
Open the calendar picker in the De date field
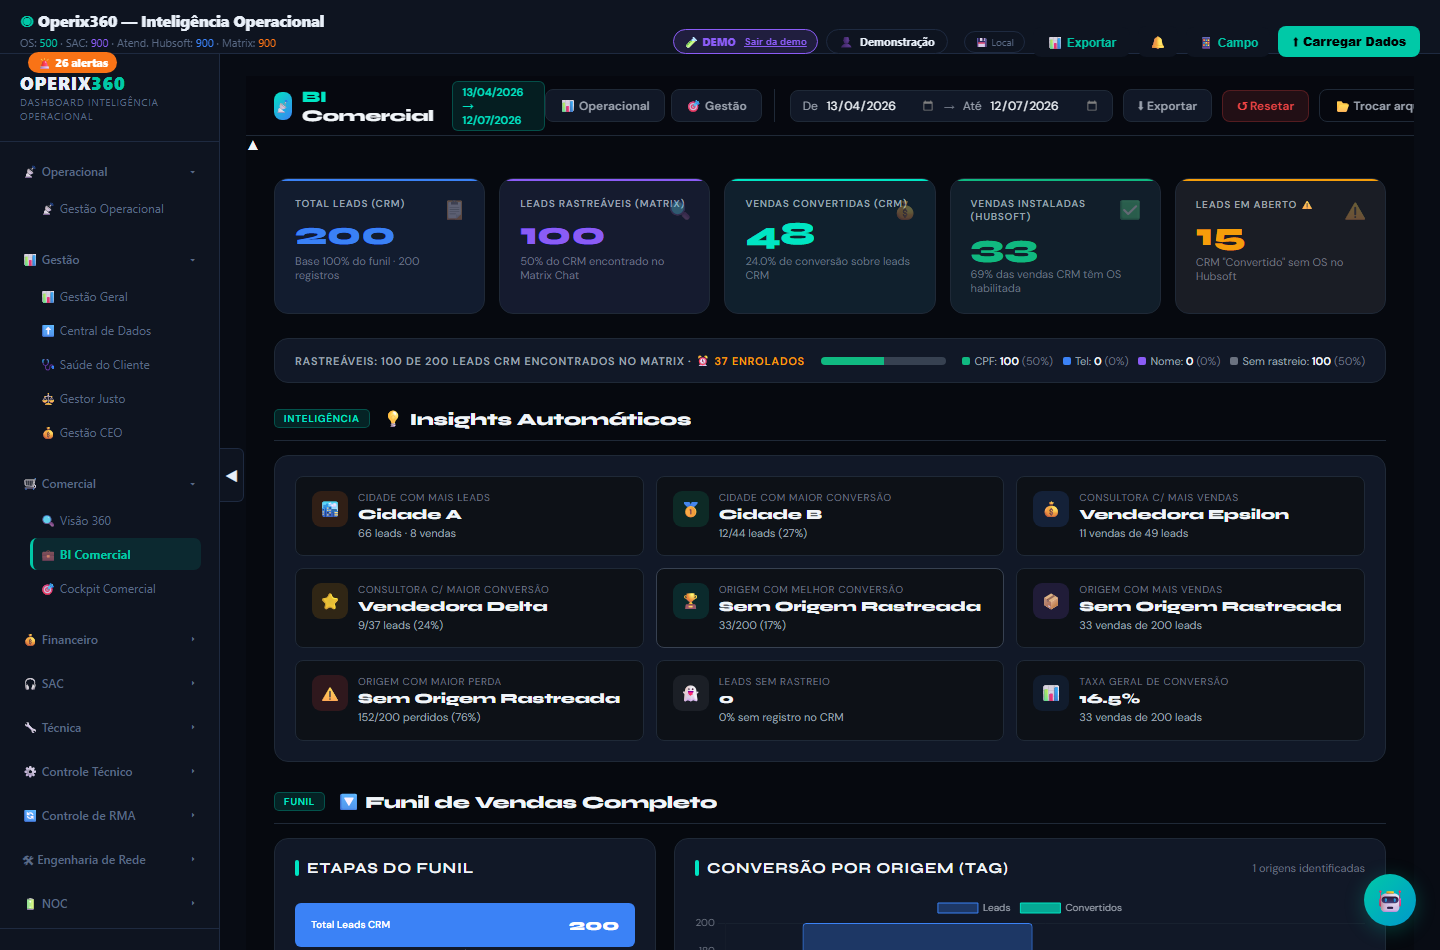pyautogui.click(x=928, y=106)
